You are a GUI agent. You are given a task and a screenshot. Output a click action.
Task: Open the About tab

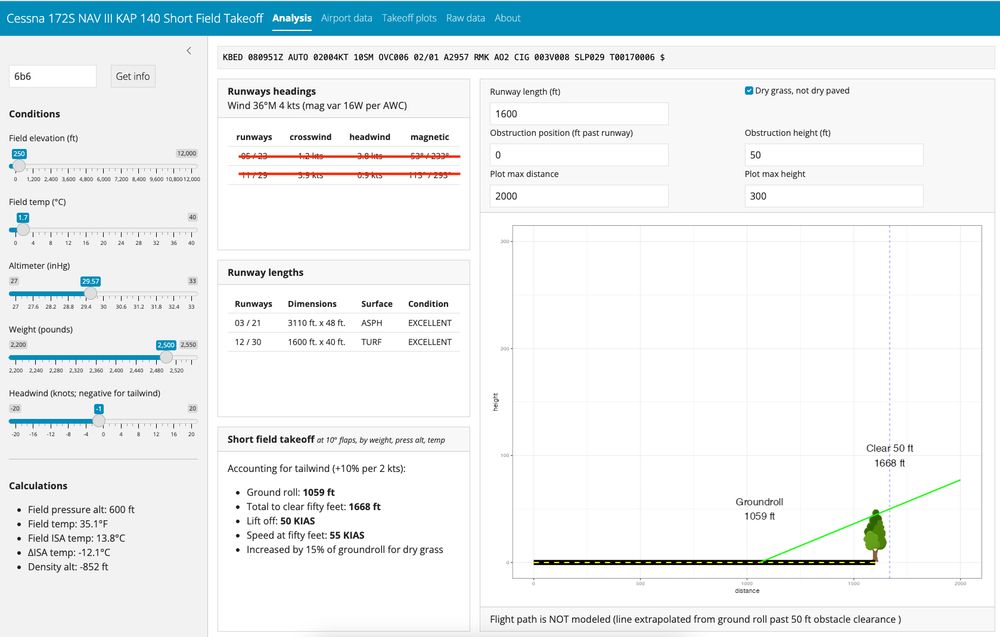pyautogui.click(x=508, y=18)
